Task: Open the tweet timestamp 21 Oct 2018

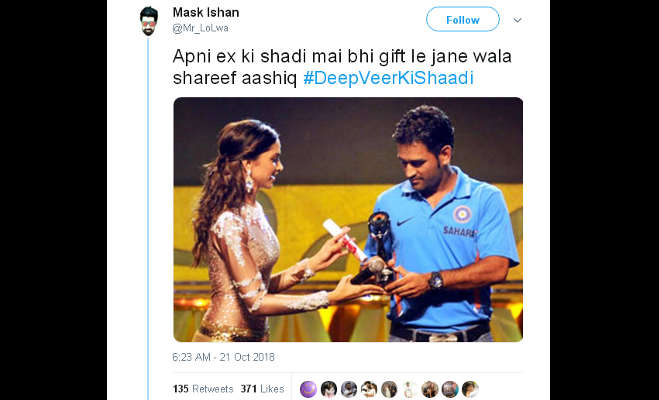Action: pos(224,357)
